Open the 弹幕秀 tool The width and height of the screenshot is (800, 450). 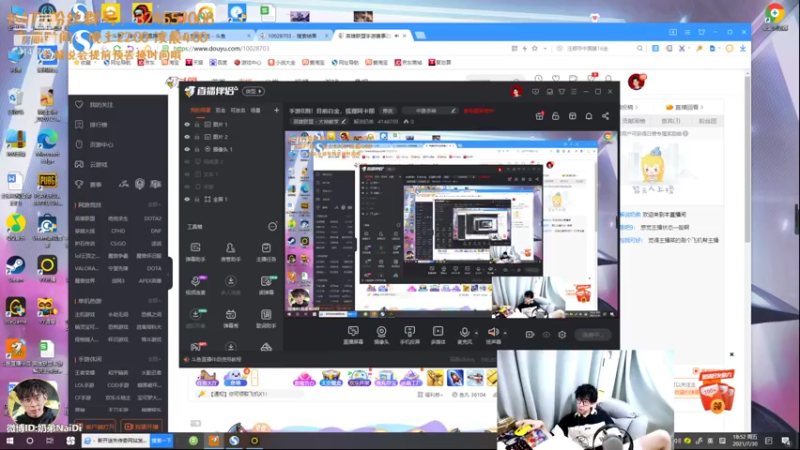pyautogui.click(x=231, y=318)
